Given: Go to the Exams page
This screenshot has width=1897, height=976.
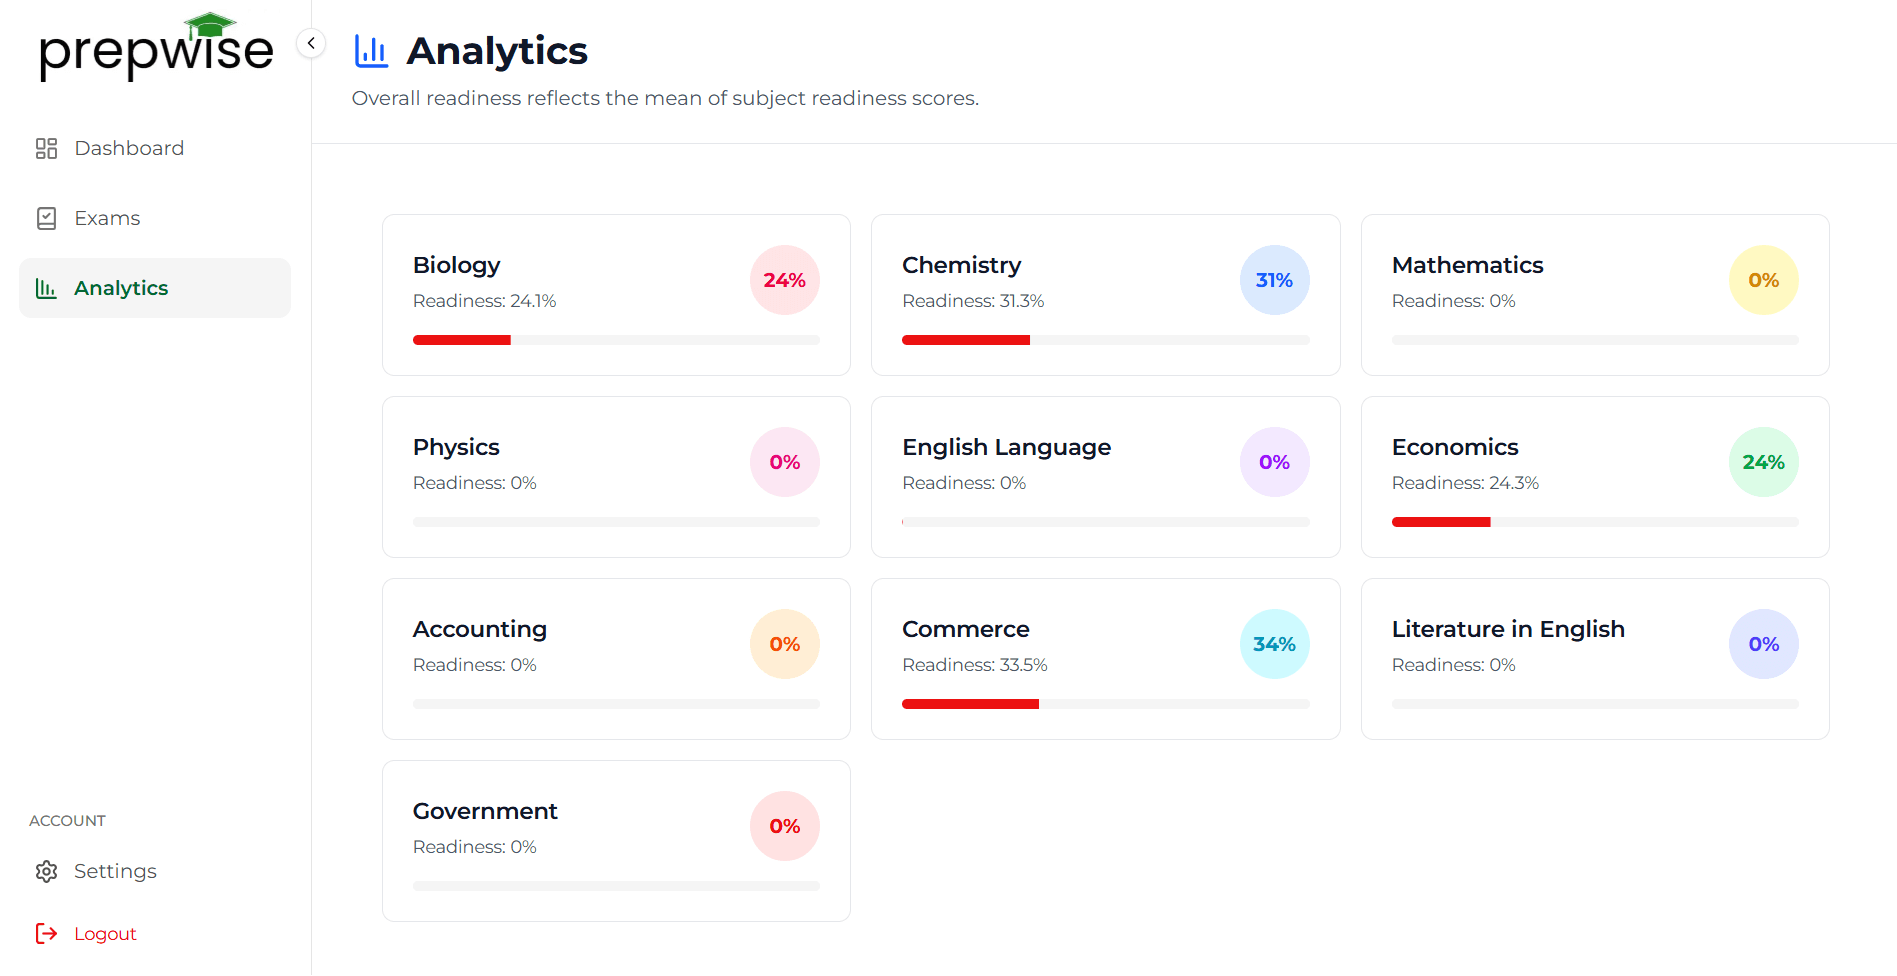Looking at the screenshot, I should [107, 219].
